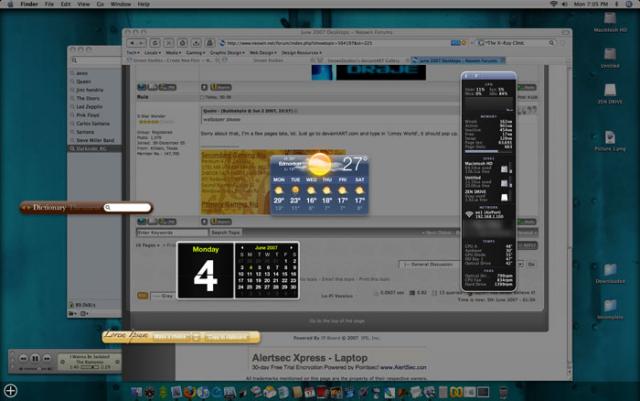This screenshot has width=640, height=401.
Task: Click the magnifier icon in browser search box
Action: (x=551, y=43)
